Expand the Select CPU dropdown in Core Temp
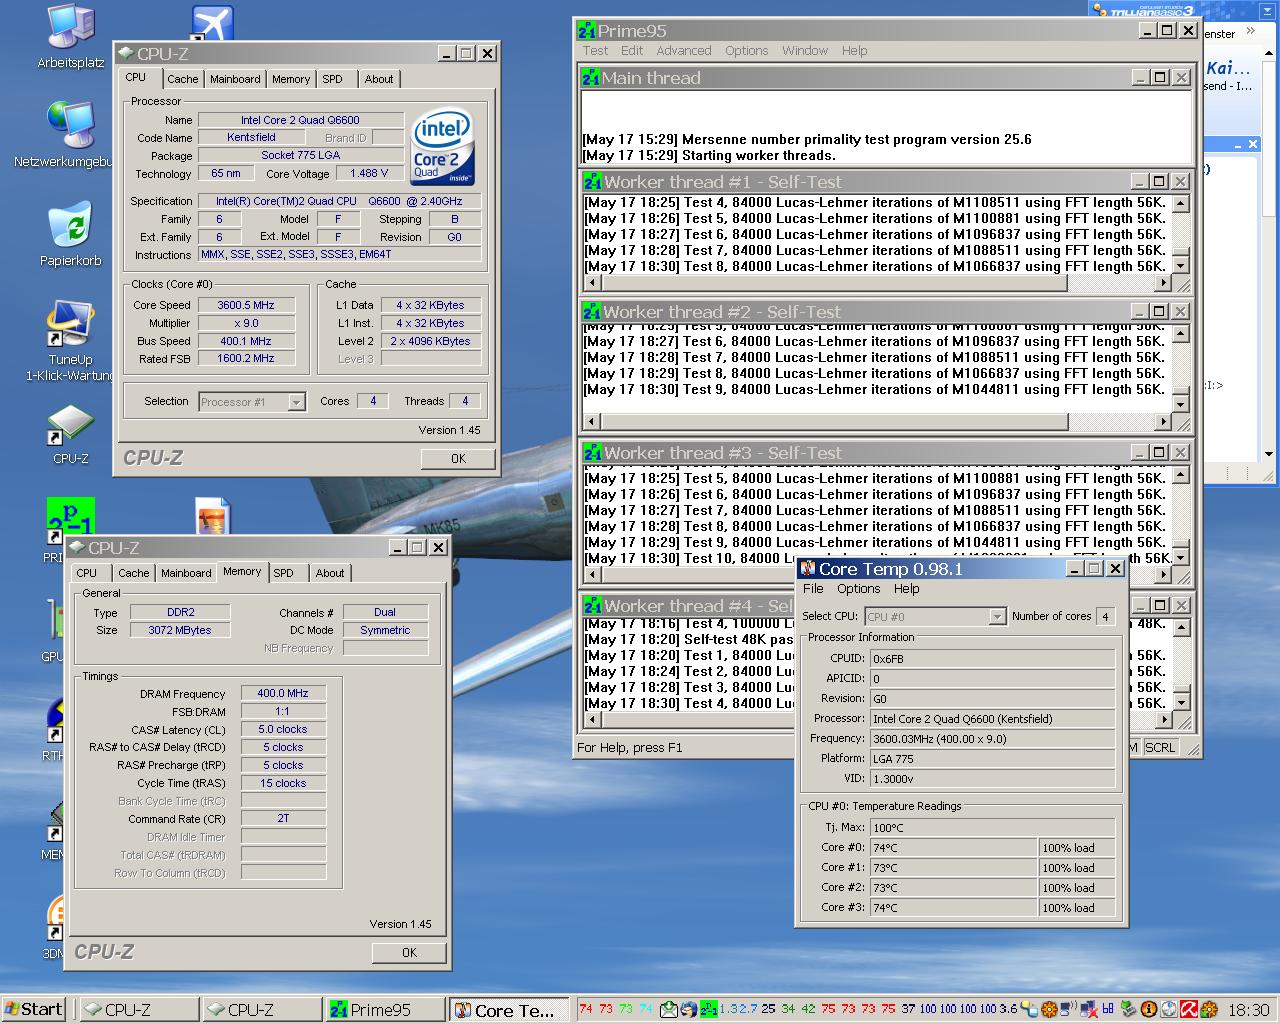The width and height of the screenshot is (1280, 1024). point(996,617)
